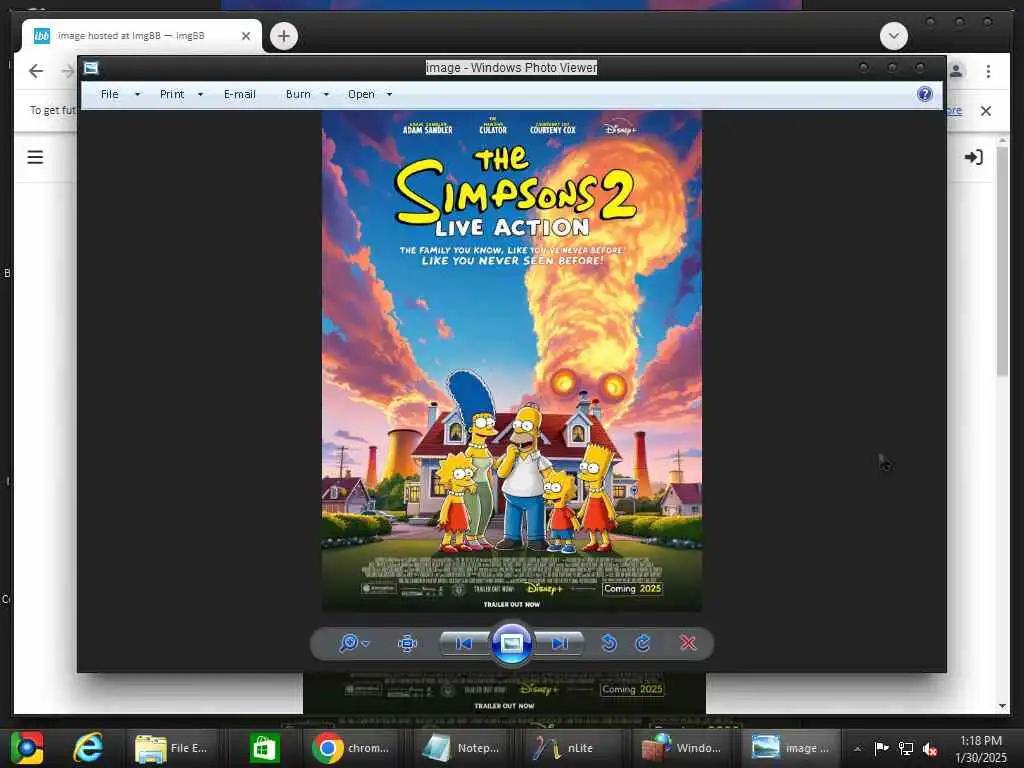
Task: Switch to the image viewer taskbar button
Action: coord(790,748)
